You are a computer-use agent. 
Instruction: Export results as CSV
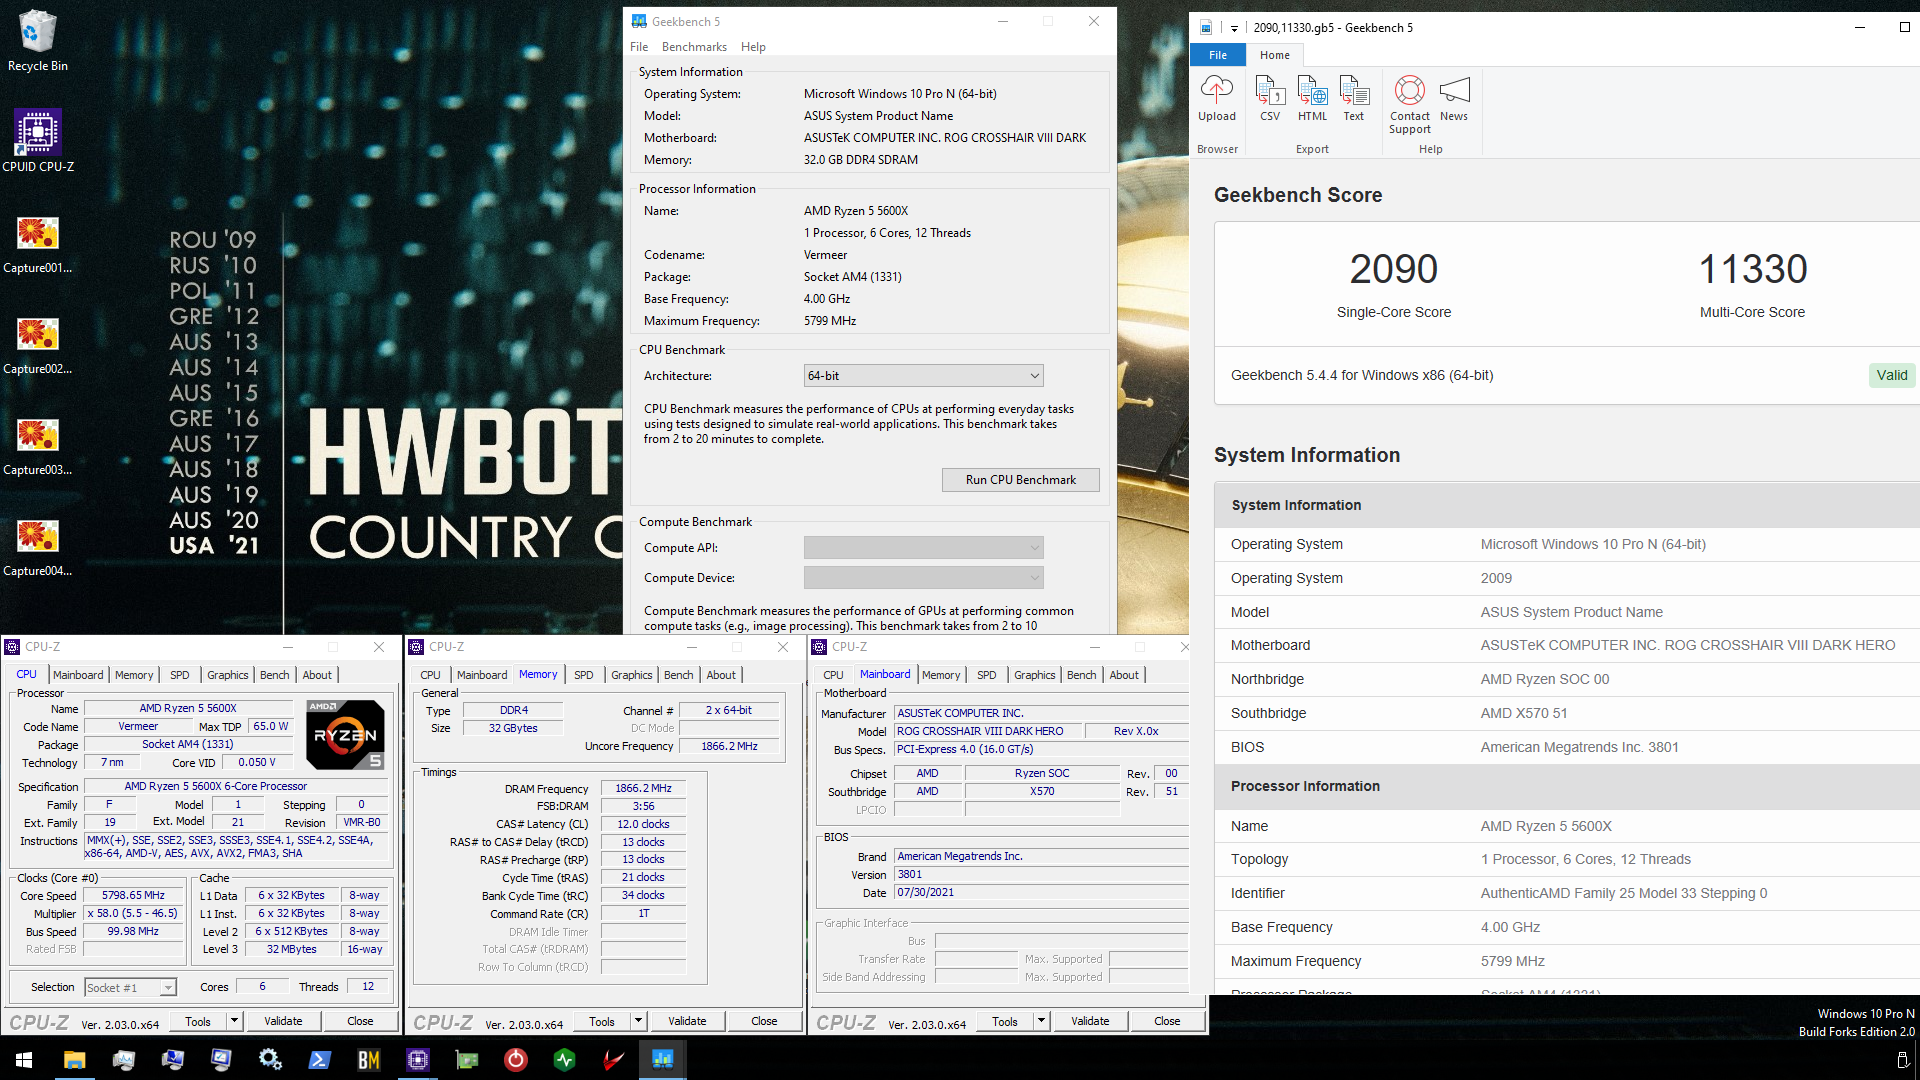click(1270, 99)
